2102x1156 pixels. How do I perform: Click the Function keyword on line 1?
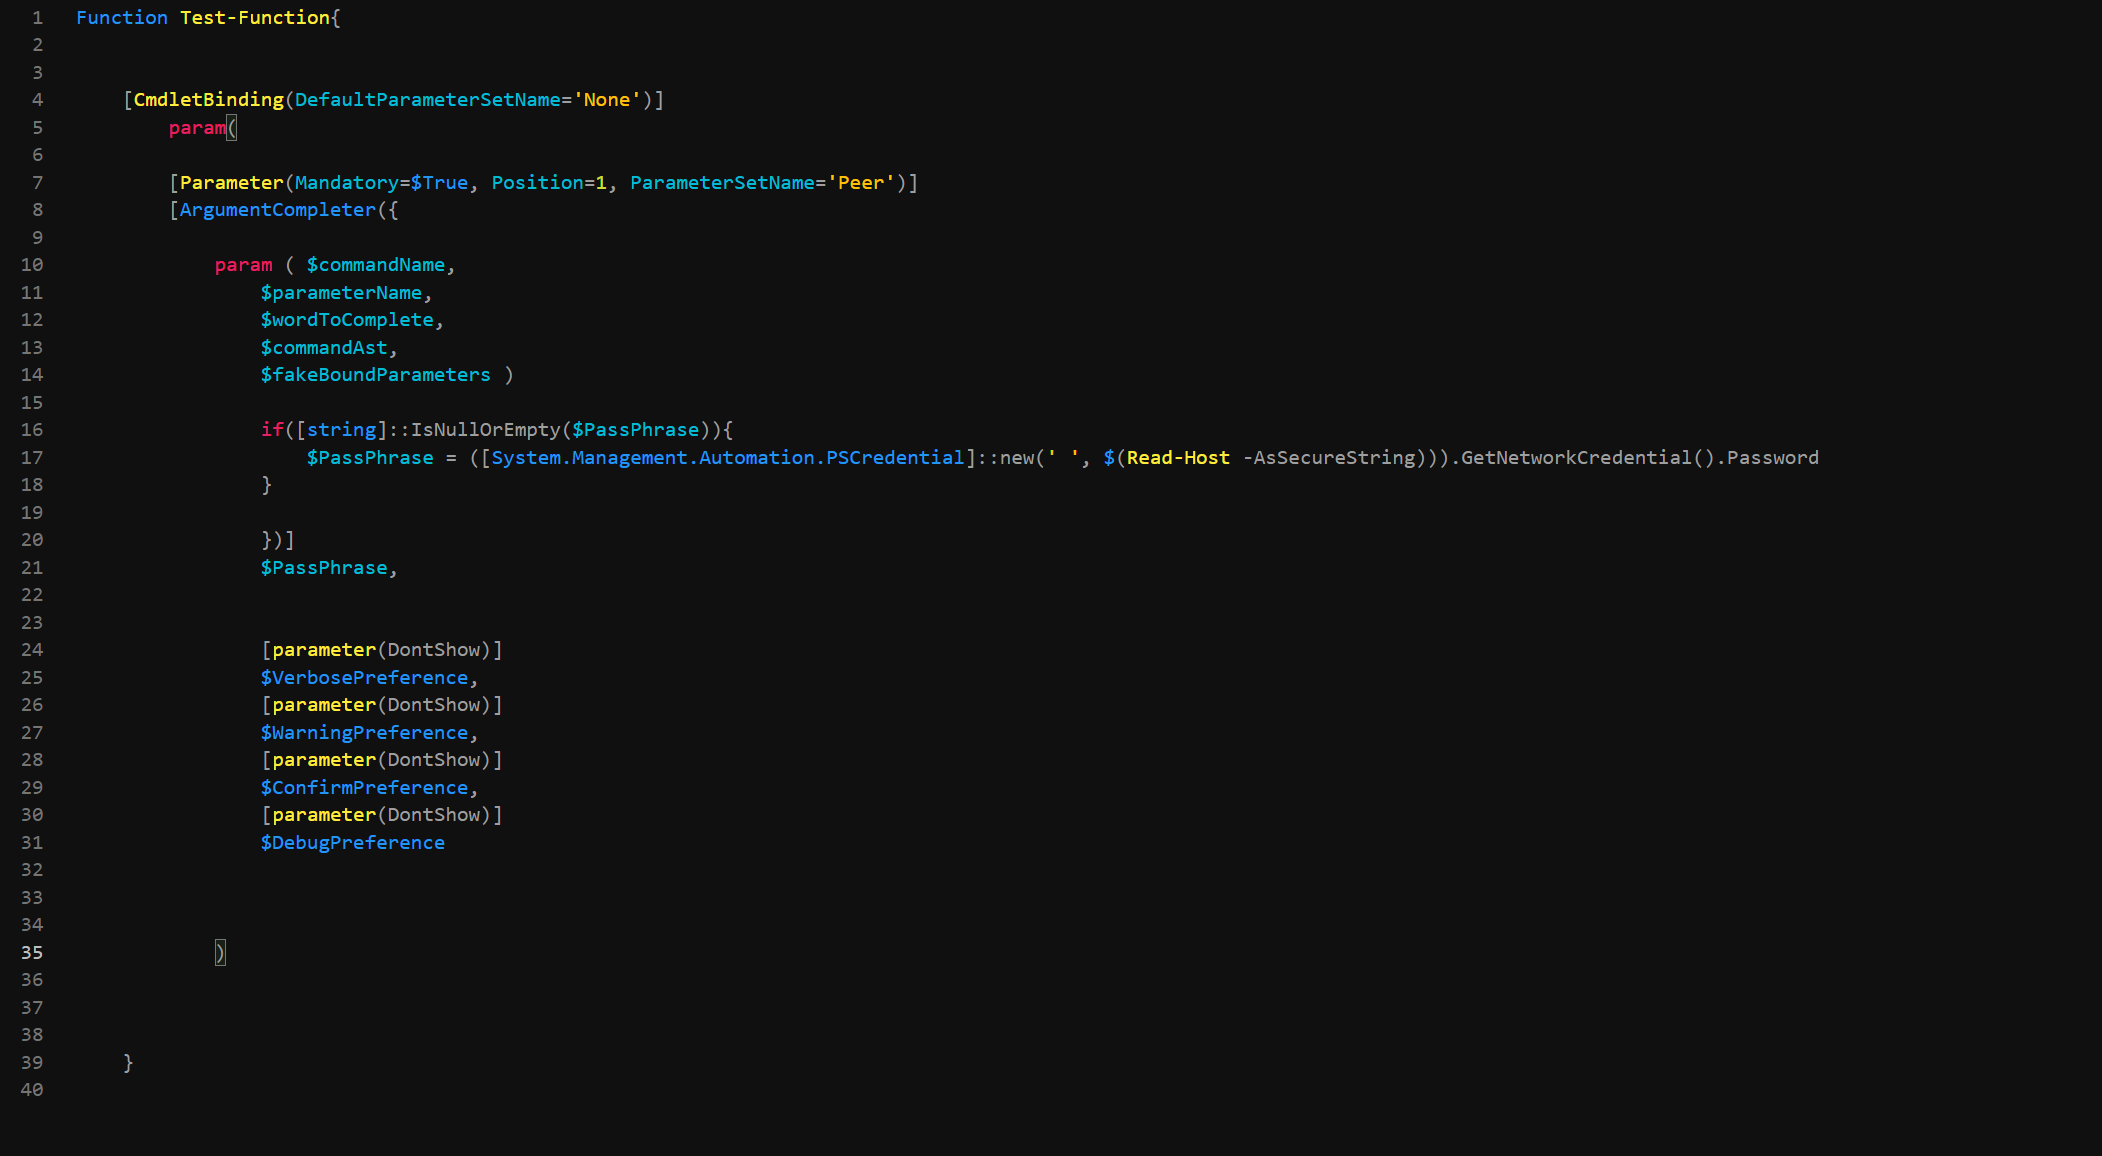pos(122,17)
